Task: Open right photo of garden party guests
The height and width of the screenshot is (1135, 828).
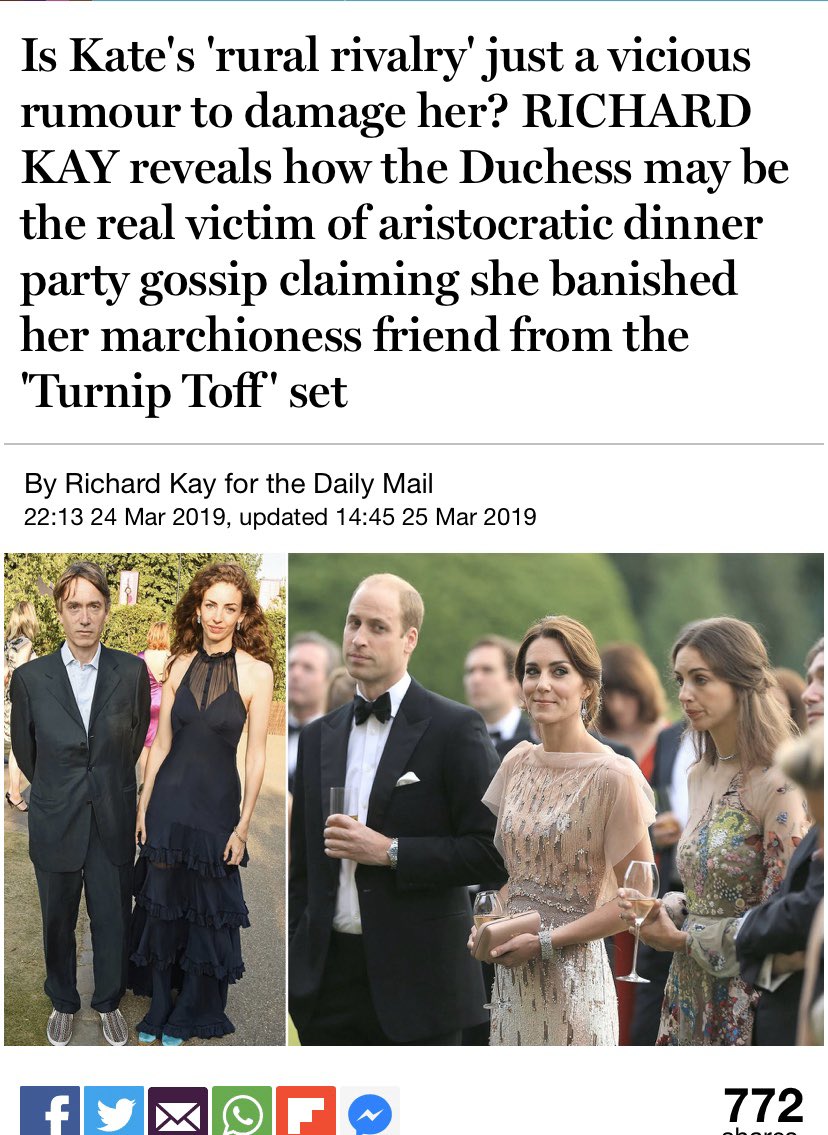Action: click(x=556, y=799)
